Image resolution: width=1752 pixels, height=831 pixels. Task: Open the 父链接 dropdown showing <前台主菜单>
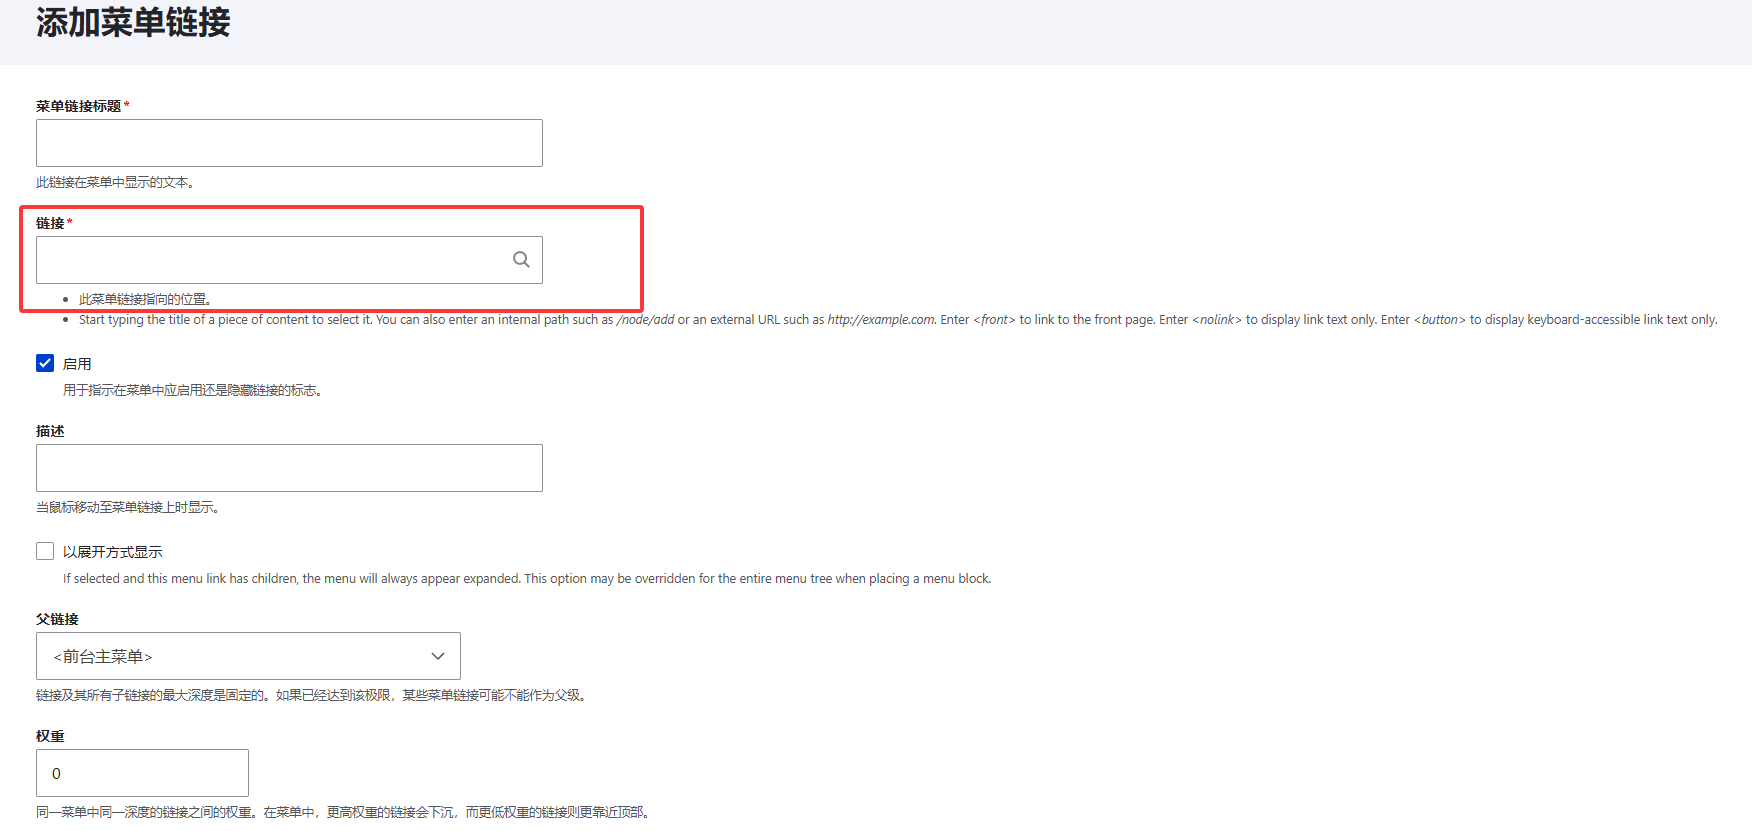[248, 656]
